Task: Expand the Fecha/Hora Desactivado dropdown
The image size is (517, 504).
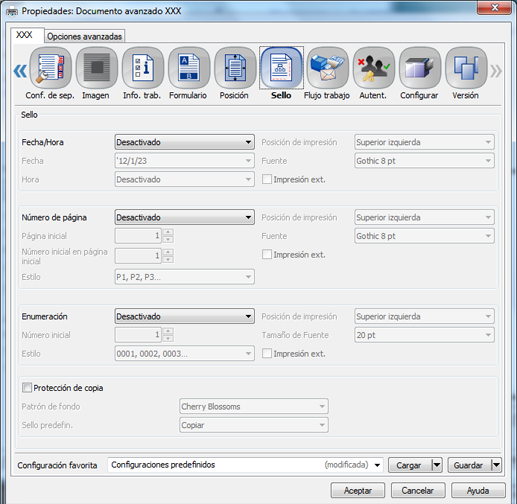Action: 184,142
